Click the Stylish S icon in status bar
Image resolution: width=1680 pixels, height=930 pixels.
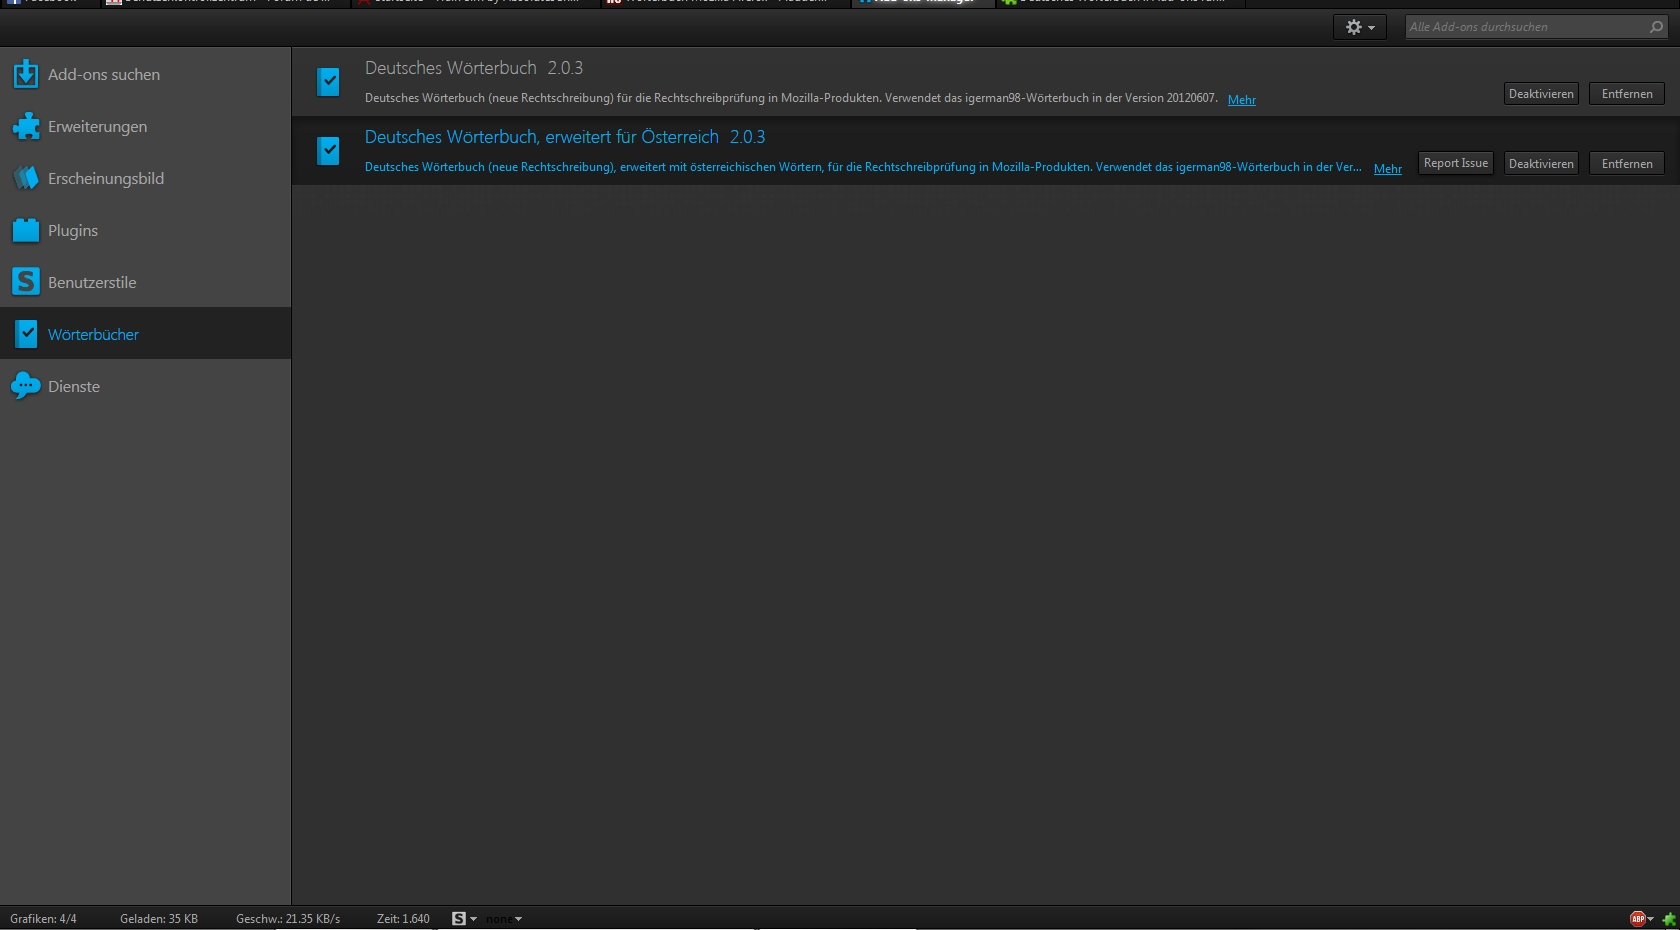point(459,919)
